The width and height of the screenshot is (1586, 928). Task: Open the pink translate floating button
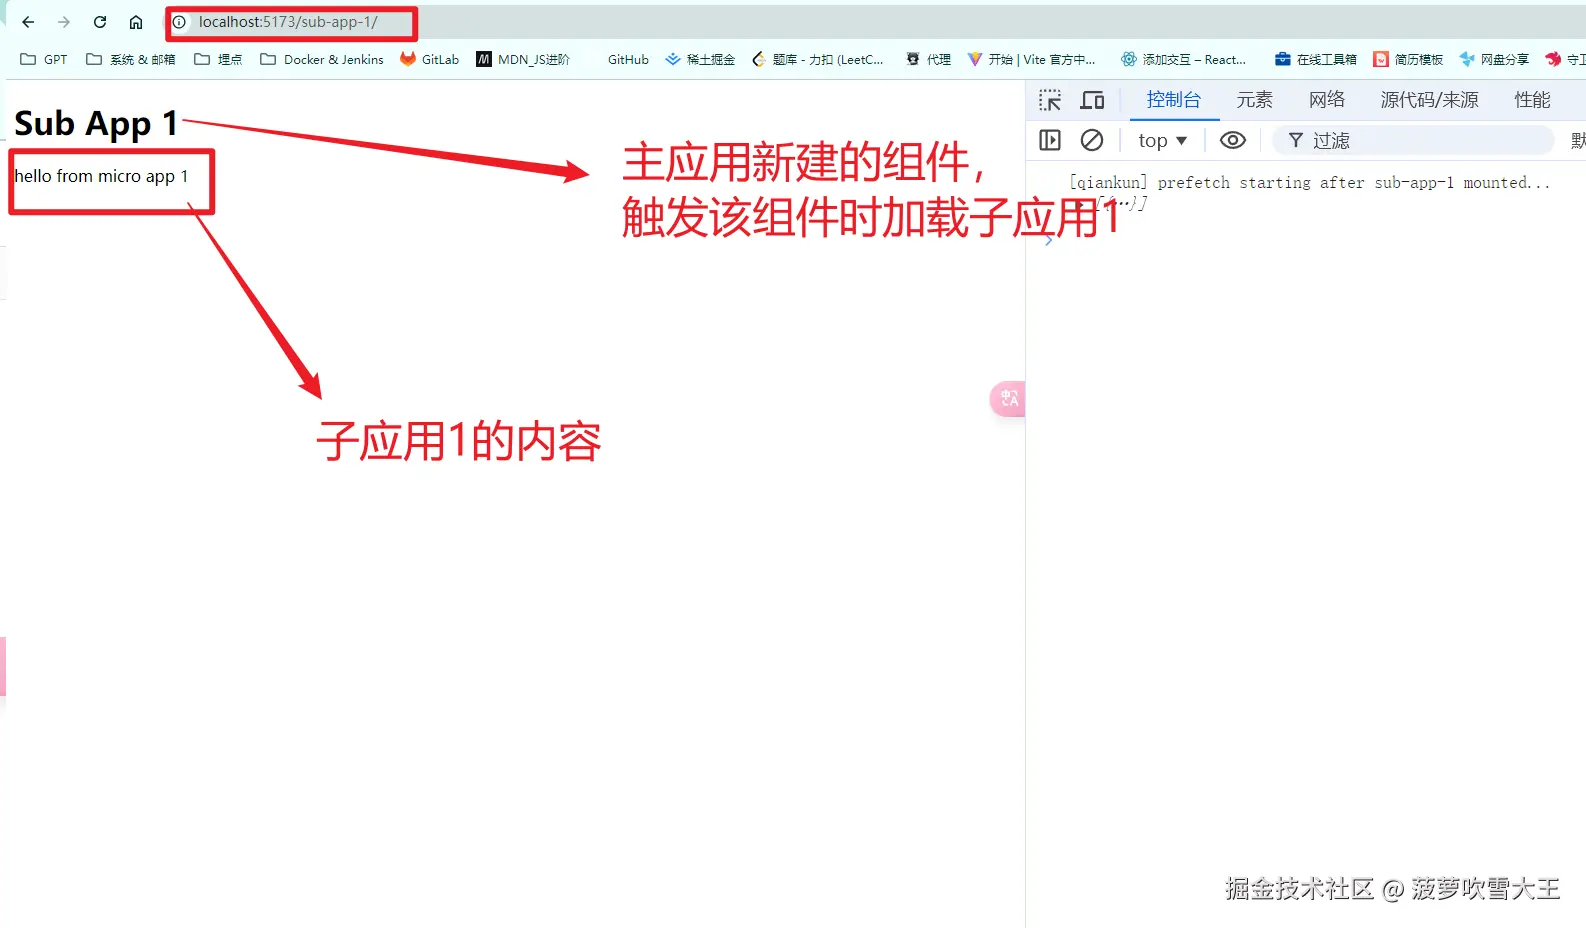tap(1008, 399)
